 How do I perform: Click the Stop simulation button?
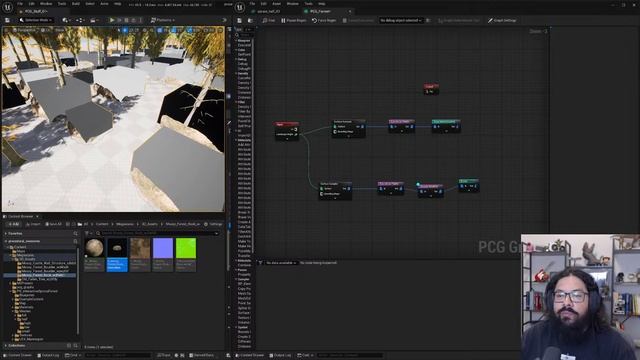[x=127, y=20]
